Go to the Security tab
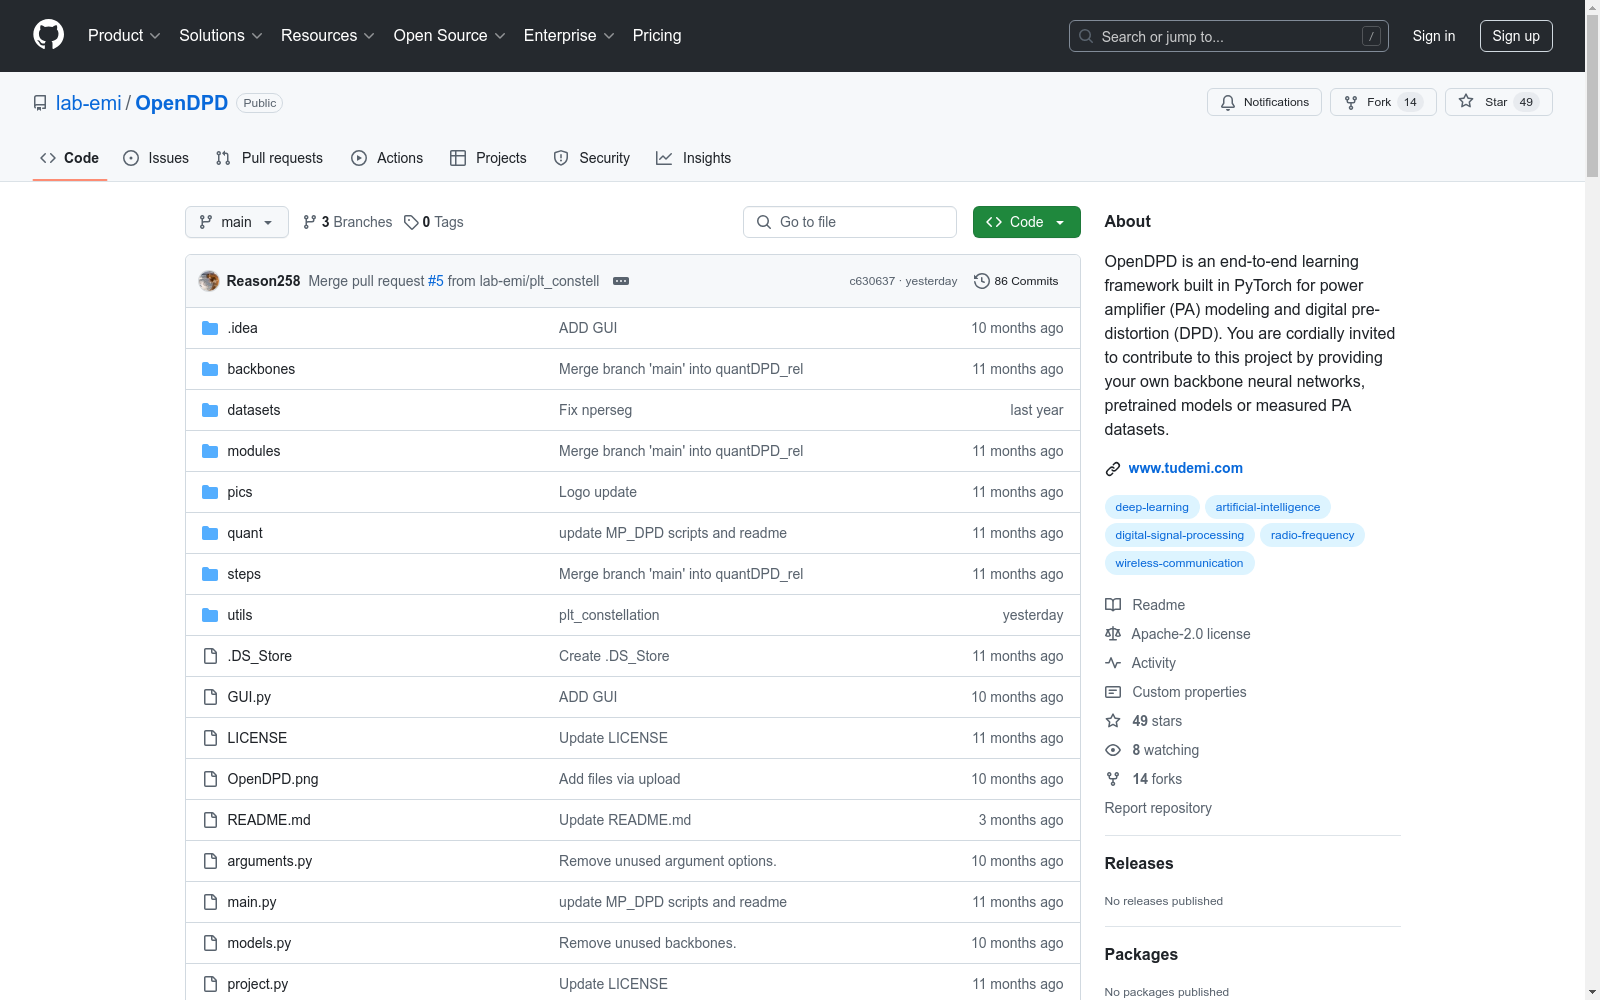 click(592, 158)
